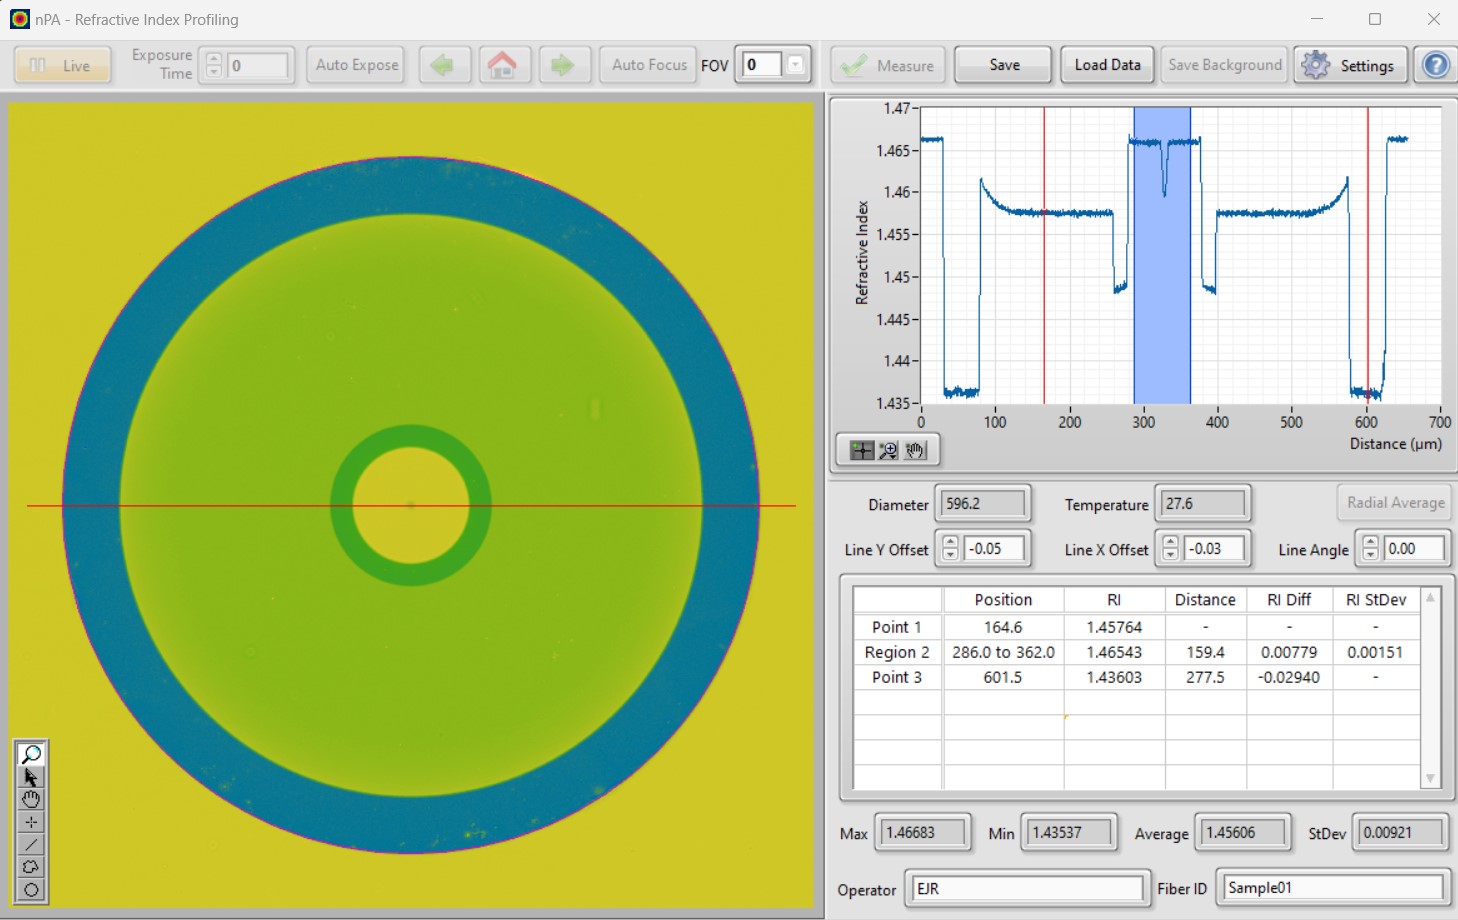Click the Max value readout
This screenshot has height=920, width=1458.
(x=923, y=833)
